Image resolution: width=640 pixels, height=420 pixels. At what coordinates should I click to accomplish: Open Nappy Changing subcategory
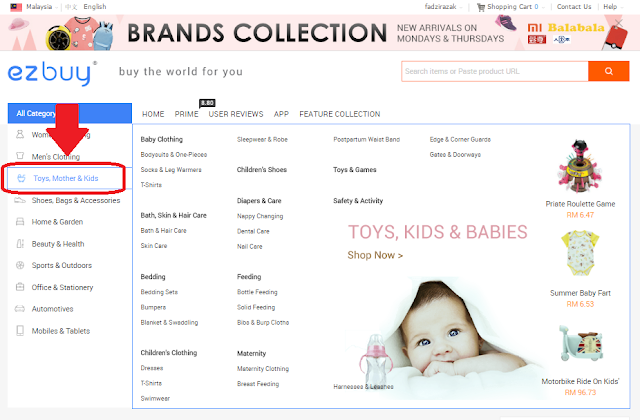coord(260,216)
